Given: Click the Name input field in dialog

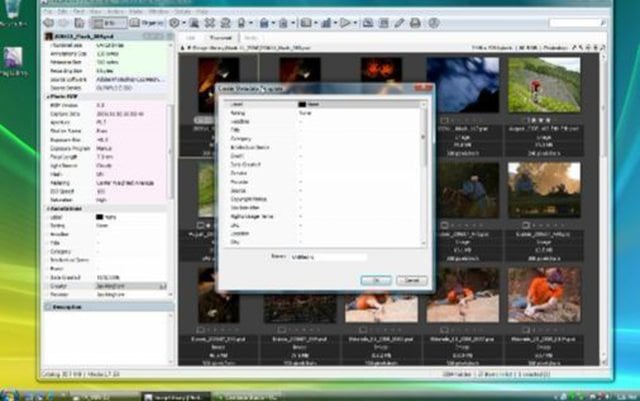Looking at the screenshot, I should point(328,257).
